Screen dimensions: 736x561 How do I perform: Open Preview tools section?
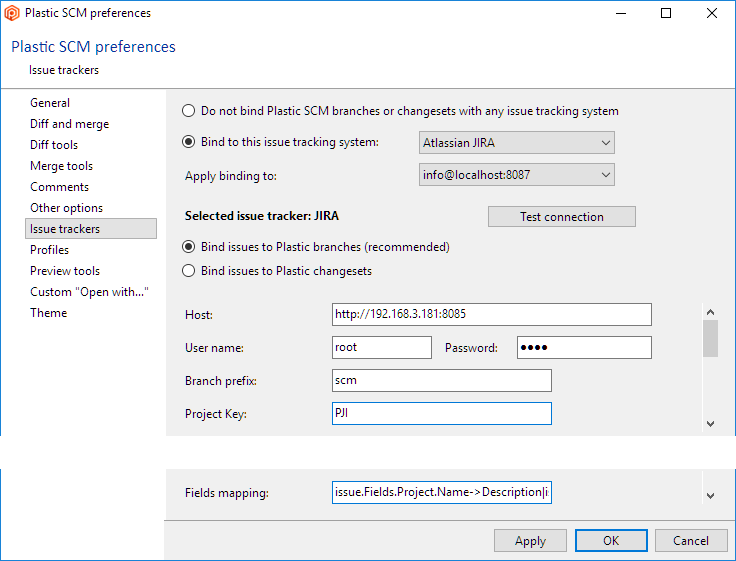point(65,271)
